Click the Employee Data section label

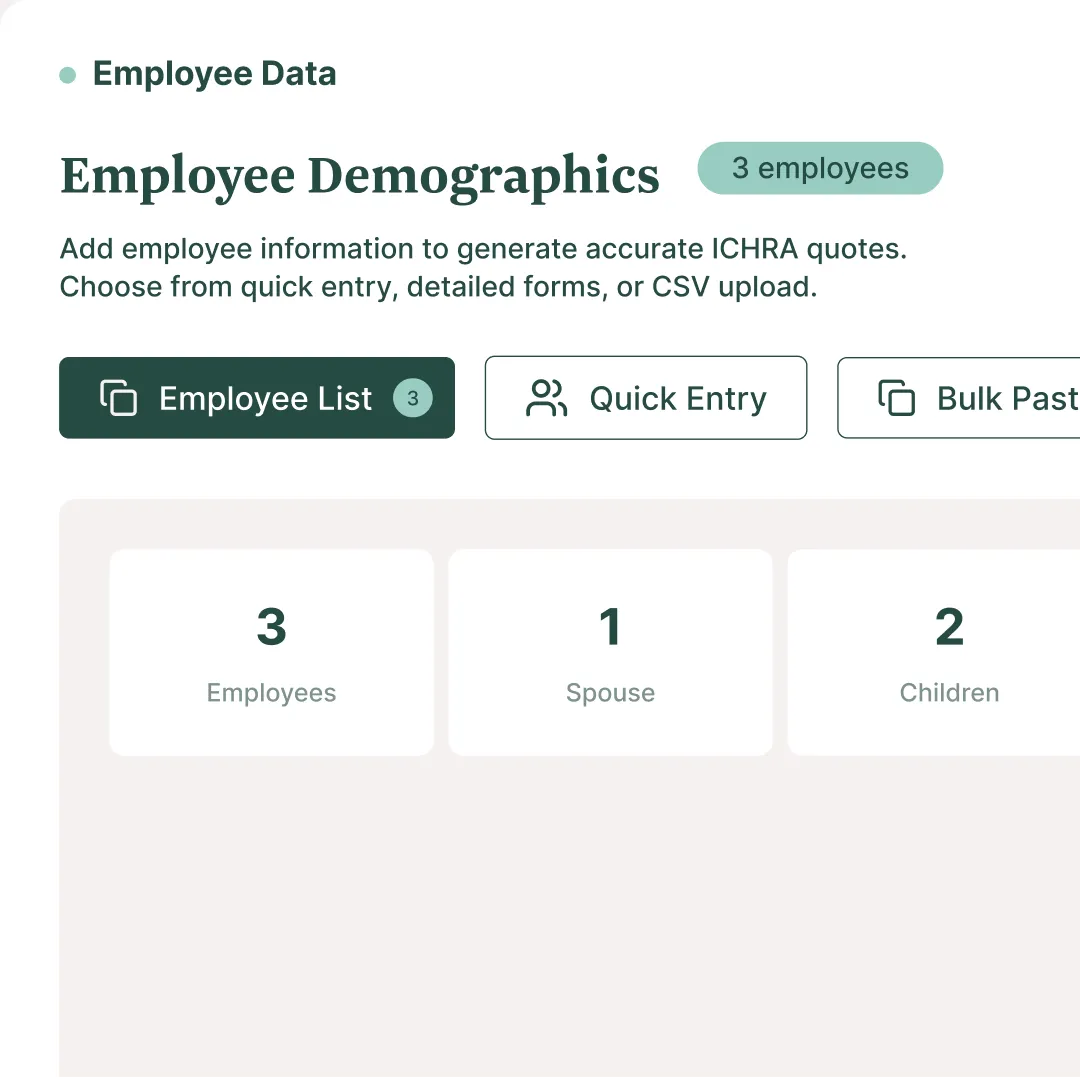point(214,74)
